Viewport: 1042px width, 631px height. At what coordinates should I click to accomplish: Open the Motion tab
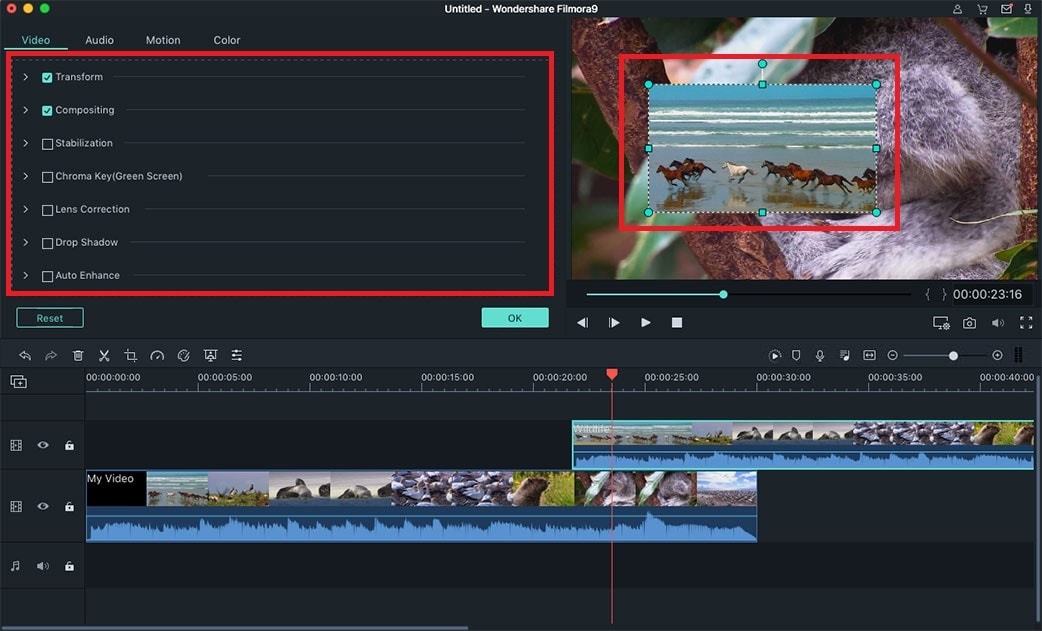(163, 40)
